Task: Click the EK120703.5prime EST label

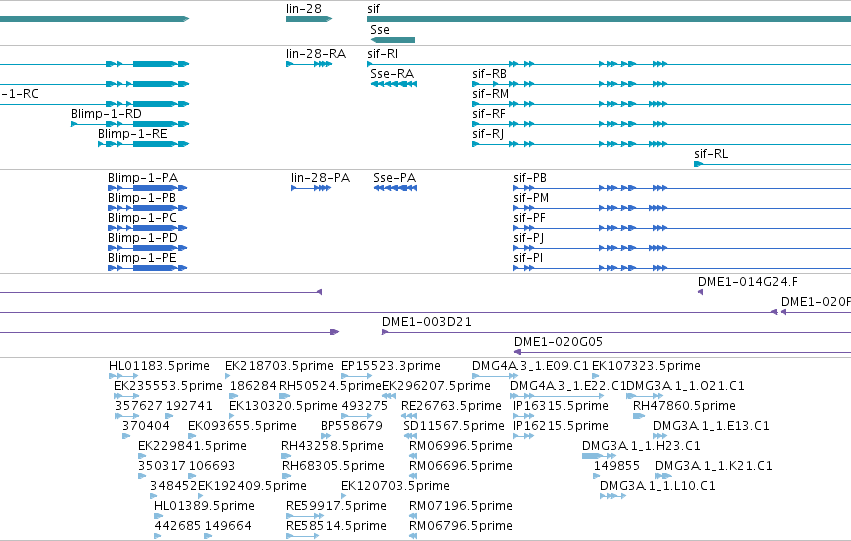Action: (x=396, y=487)
